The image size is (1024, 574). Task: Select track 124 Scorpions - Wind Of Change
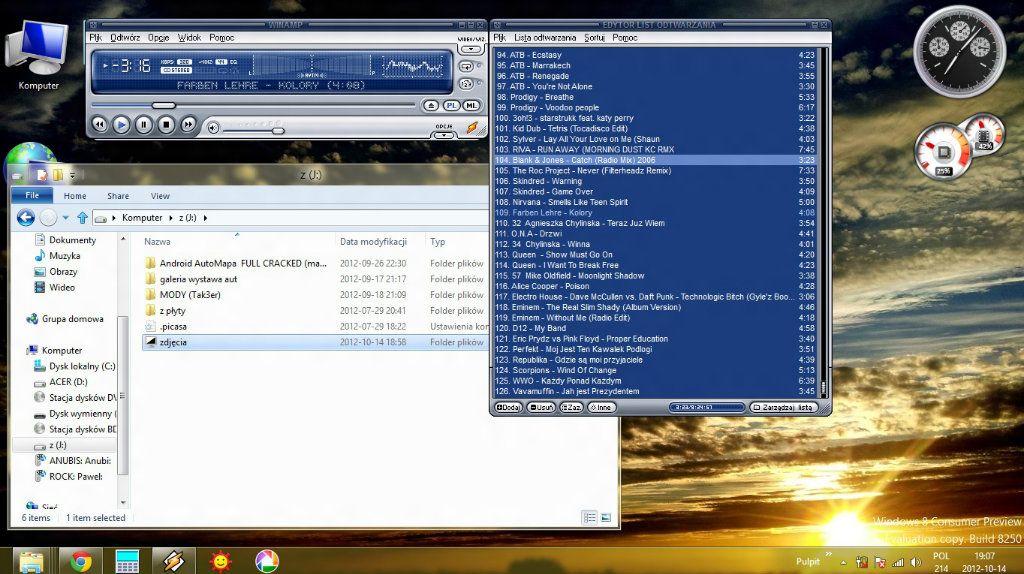point(655,370)
